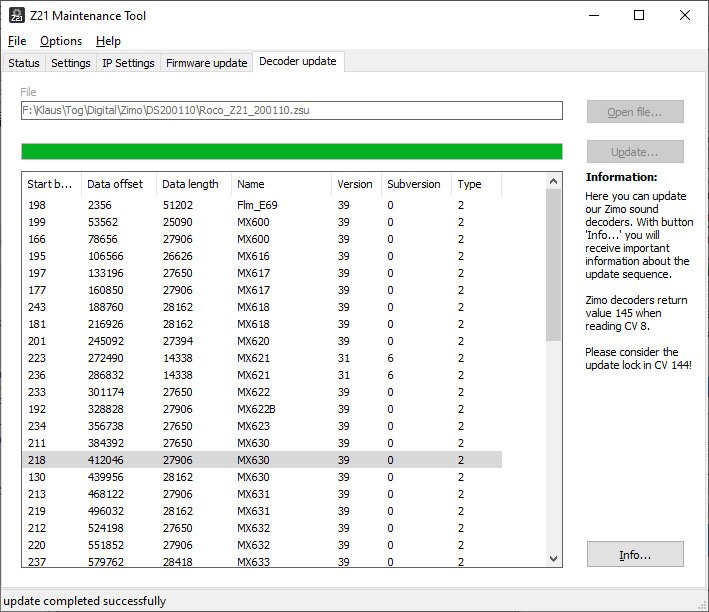Select the MX600 row with start byte 199

[x=262, y=222]
